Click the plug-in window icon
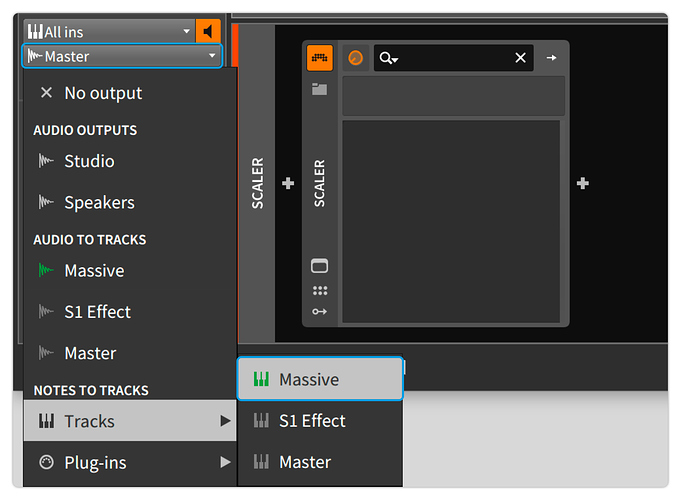680x500 pixels. (320, 265)
